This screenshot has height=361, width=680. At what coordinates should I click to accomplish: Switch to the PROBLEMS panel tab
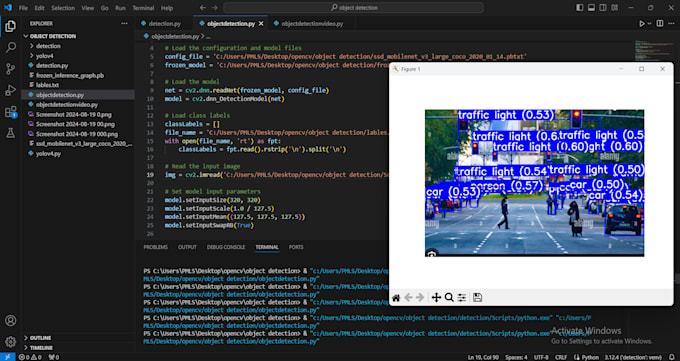pos(156,247)
